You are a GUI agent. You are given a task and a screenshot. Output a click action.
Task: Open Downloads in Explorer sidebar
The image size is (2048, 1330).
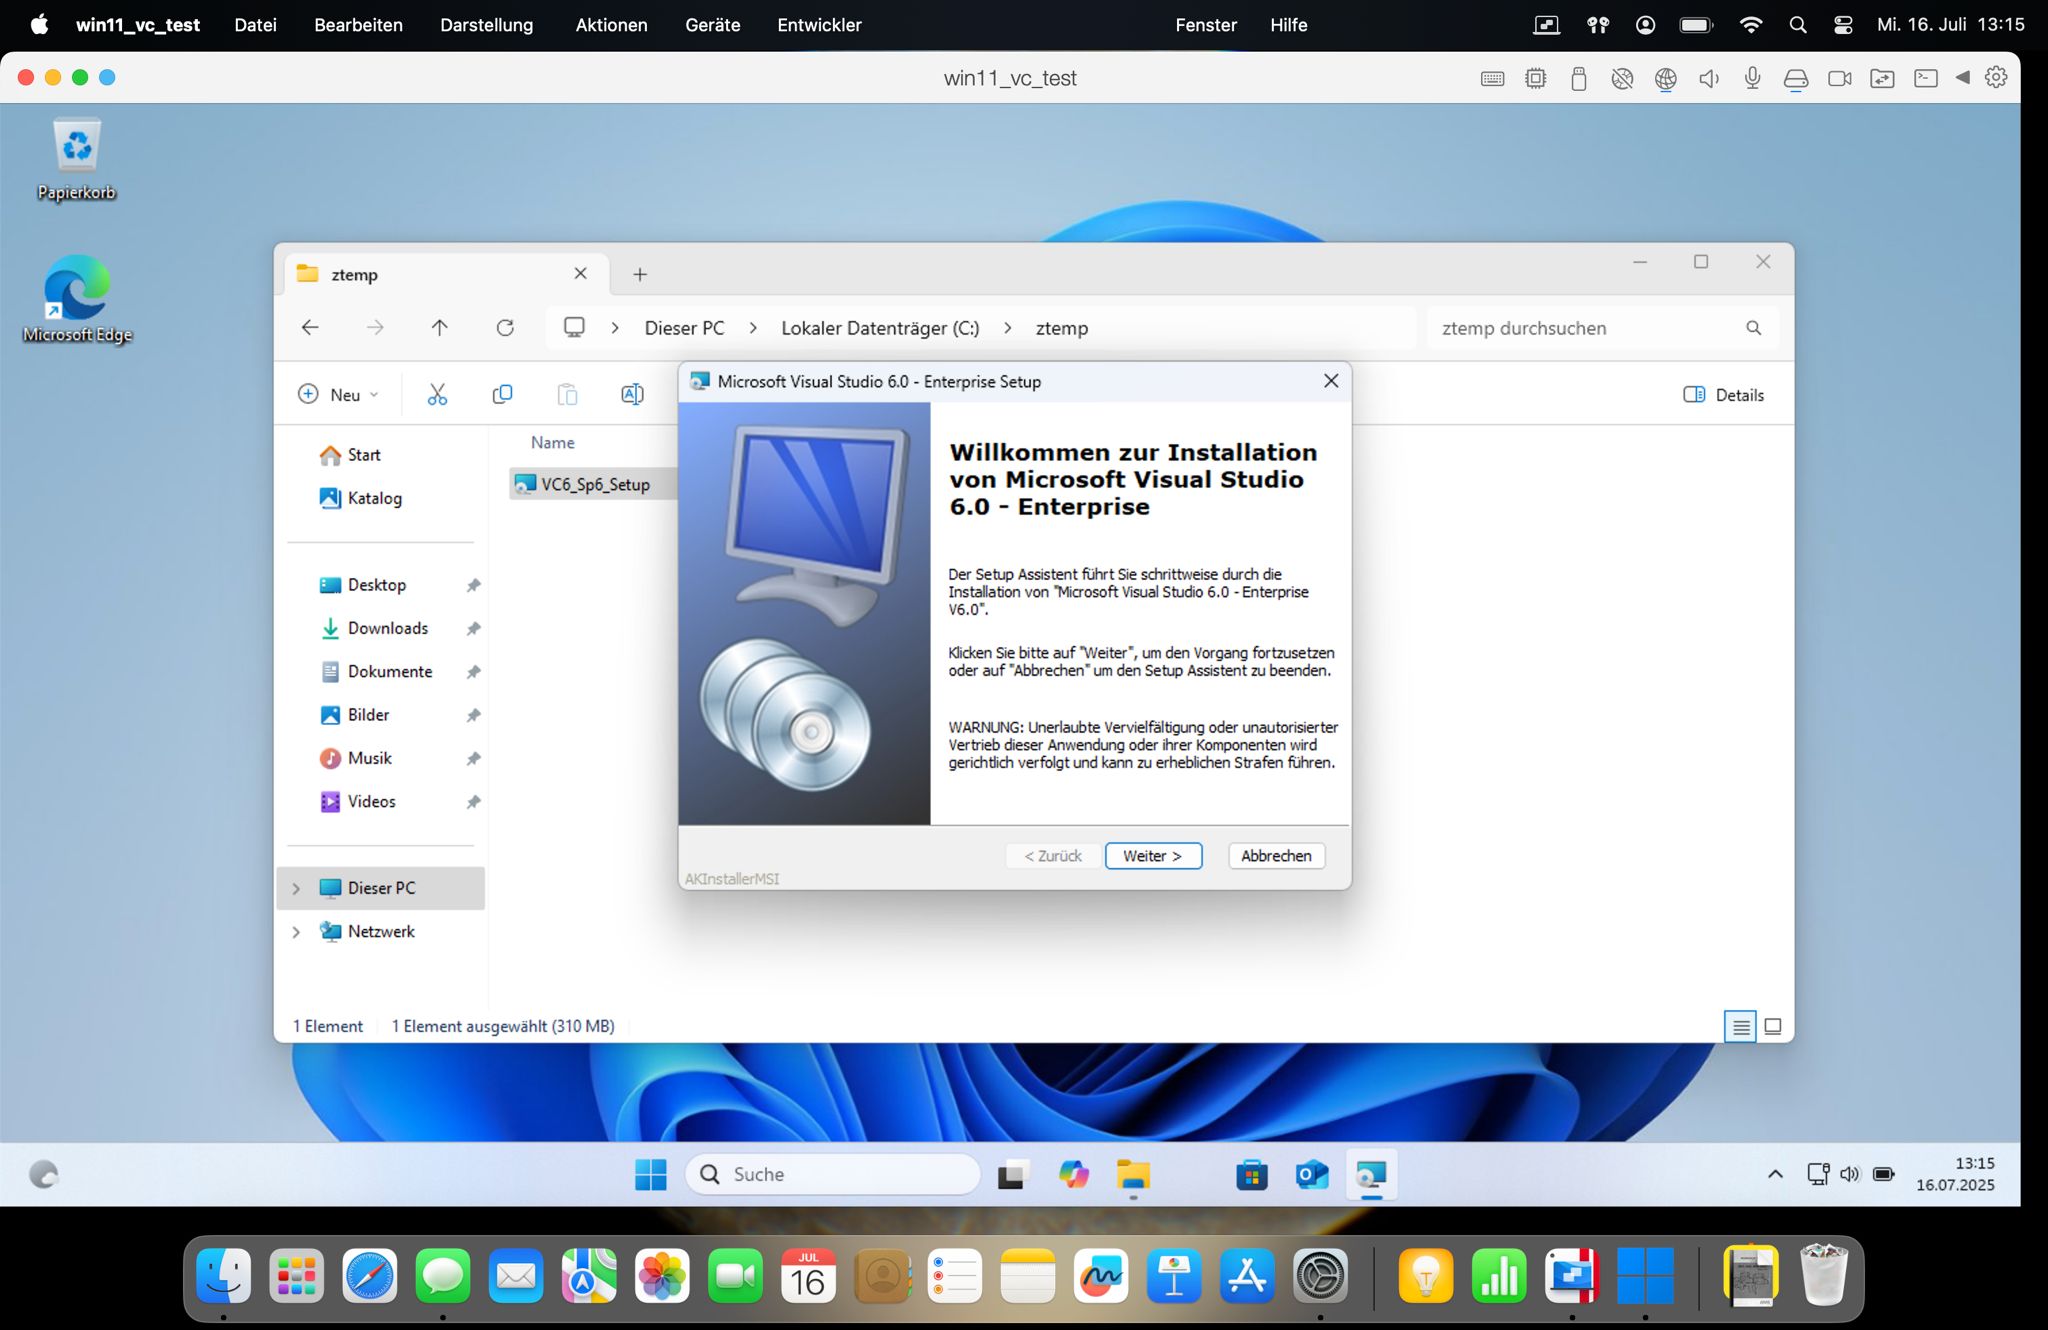[x=374, y=628]
